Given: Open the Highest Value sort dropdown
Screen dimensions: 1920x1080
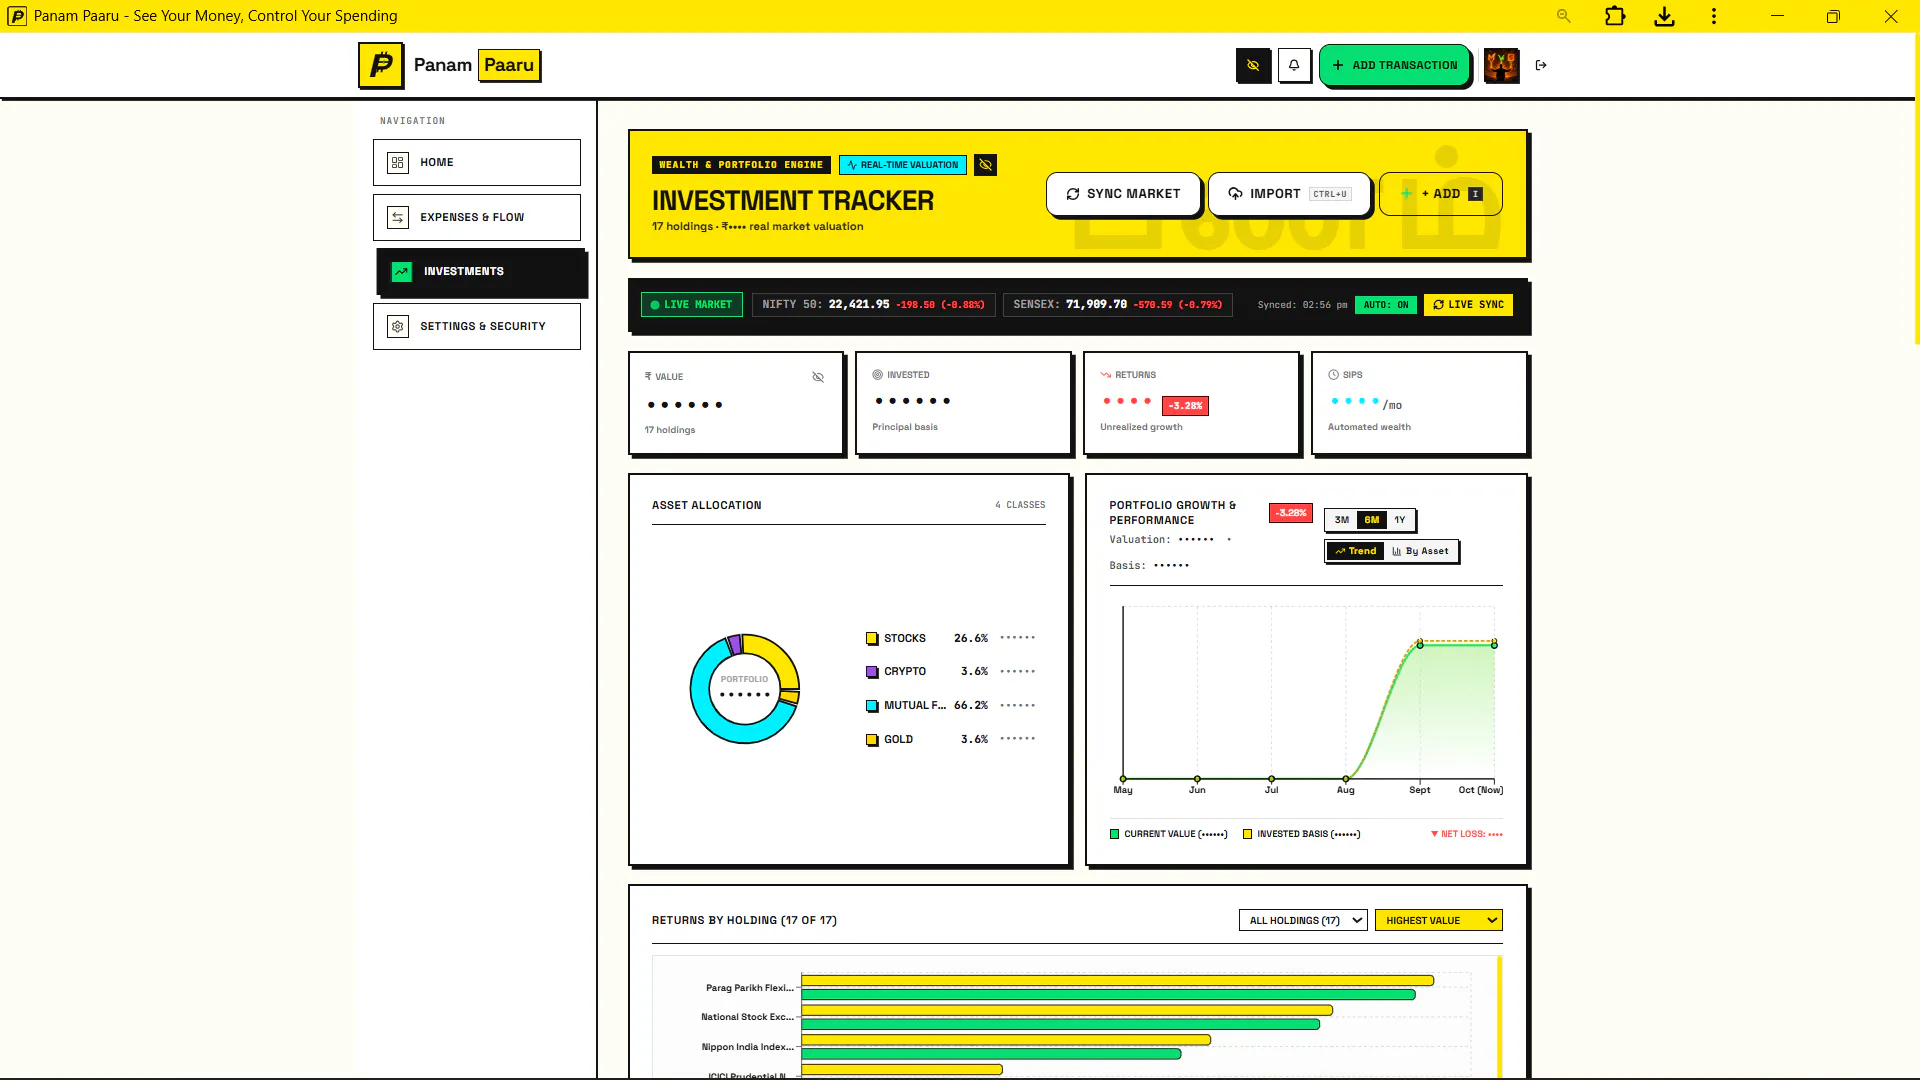Looking at the screenshot, I should 1439,920.
